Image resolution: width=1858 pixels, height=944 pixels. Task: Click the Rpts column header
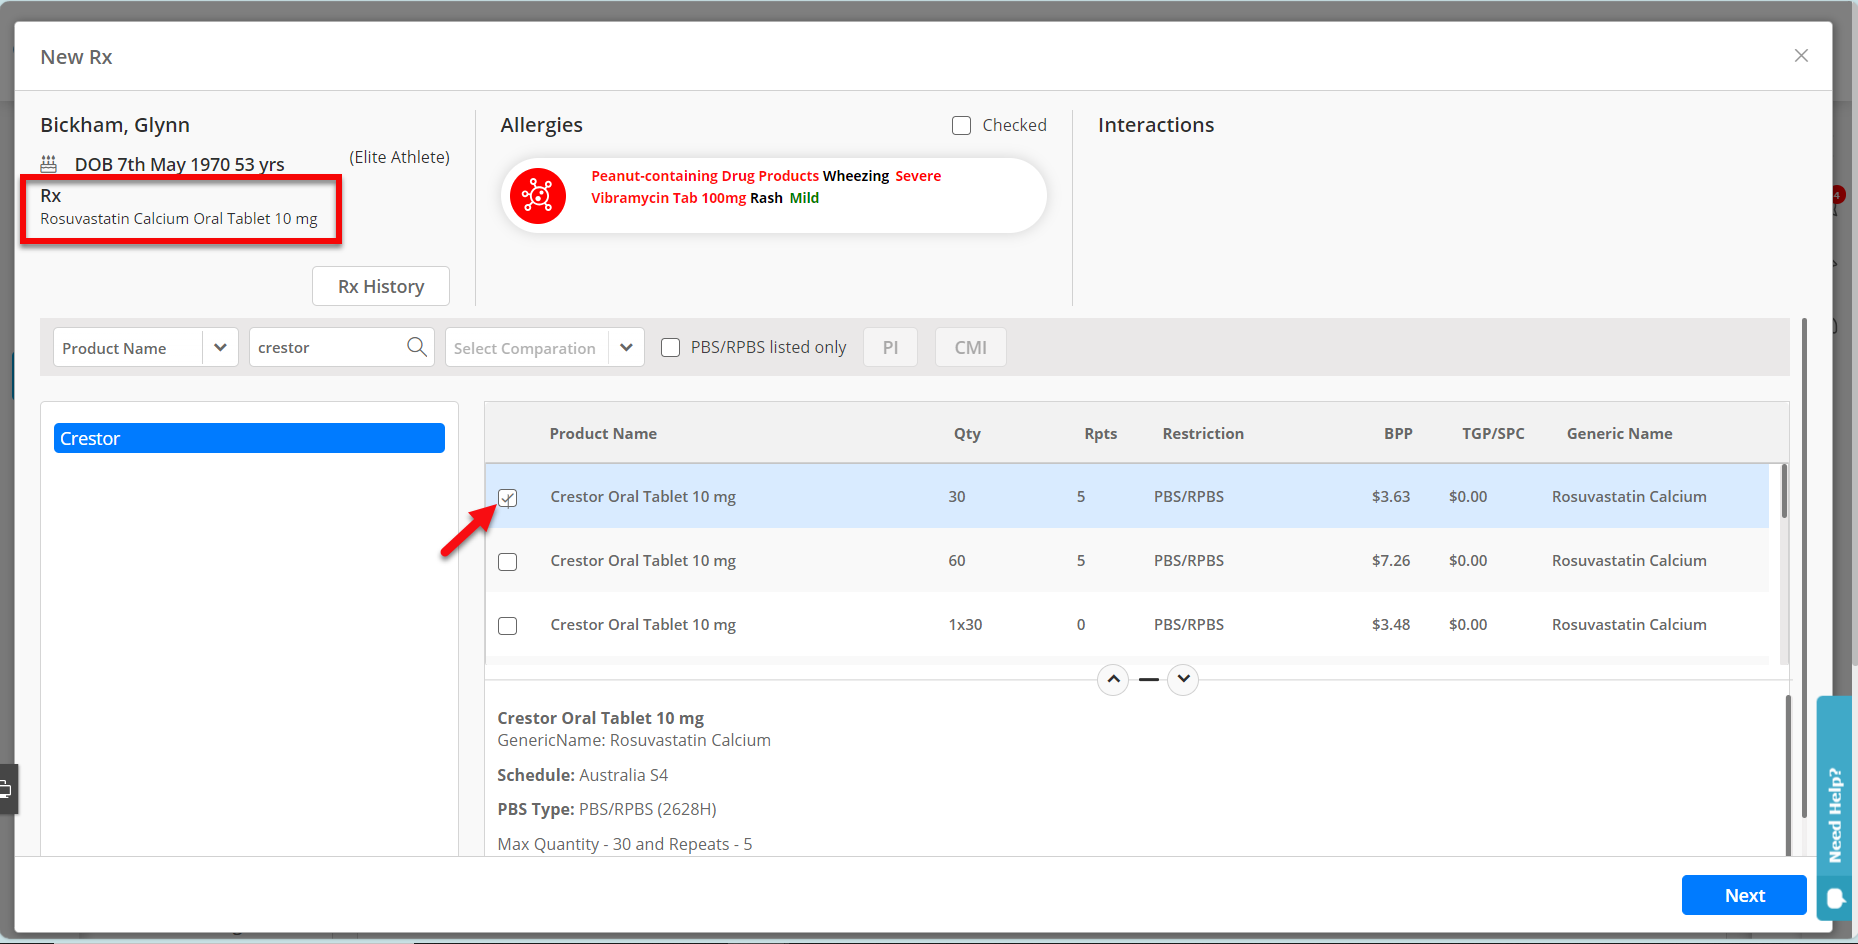pos(1100,433)
